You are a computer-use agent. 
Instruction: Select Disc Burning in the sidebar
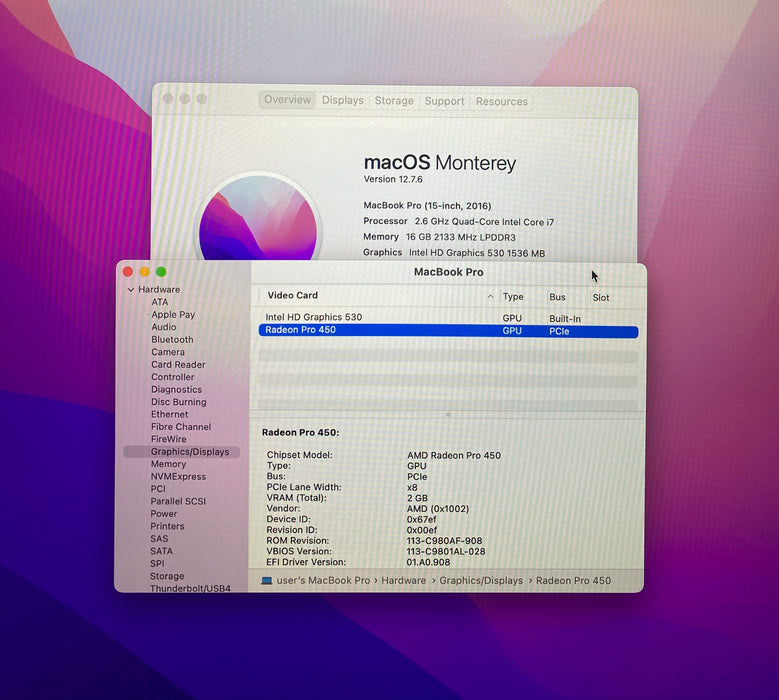[179, 402]
